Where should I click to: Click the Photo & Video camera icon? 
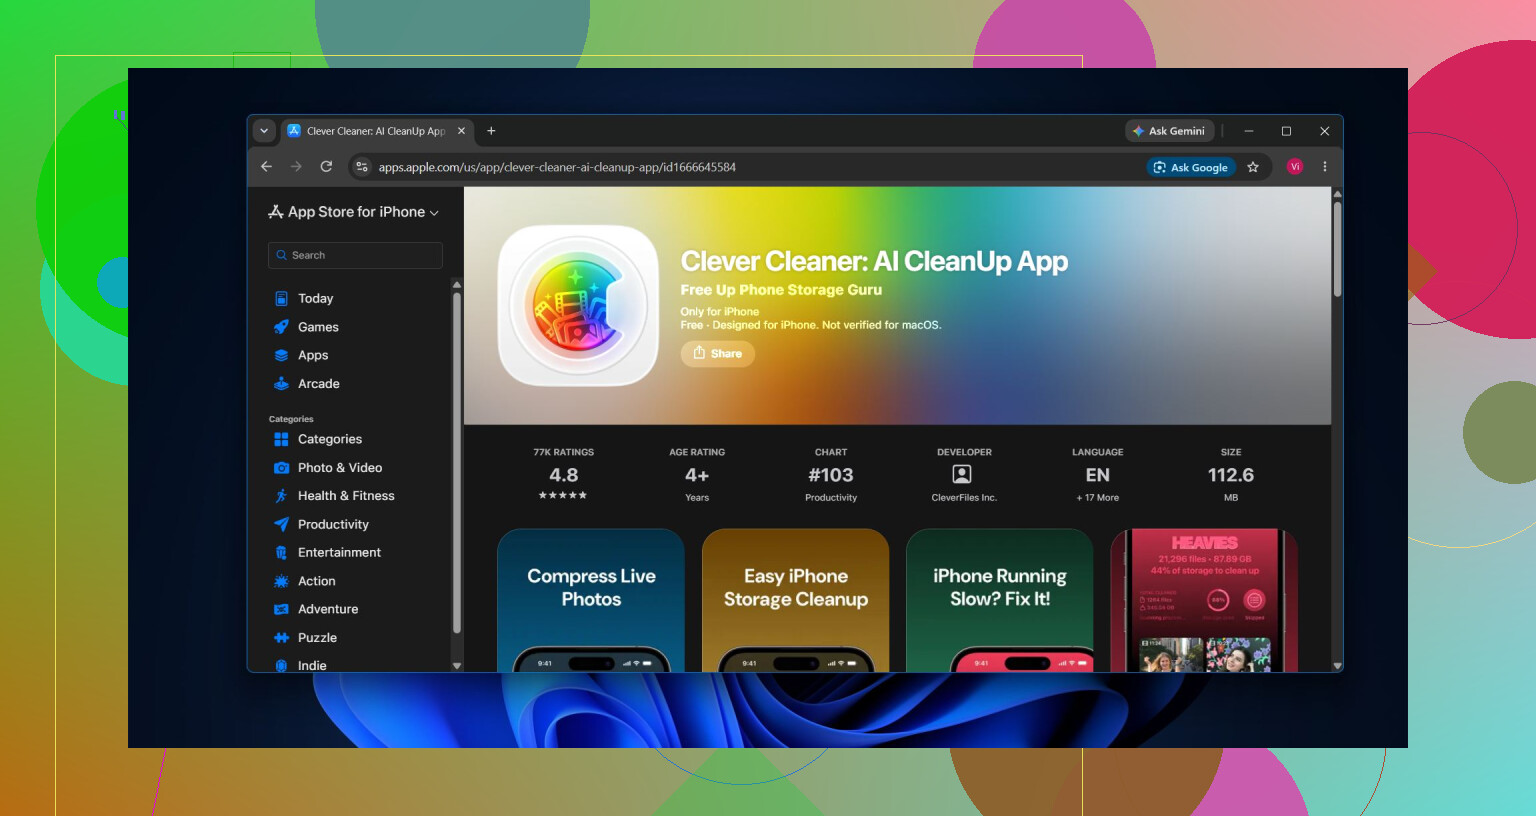[x=282, y=468]
